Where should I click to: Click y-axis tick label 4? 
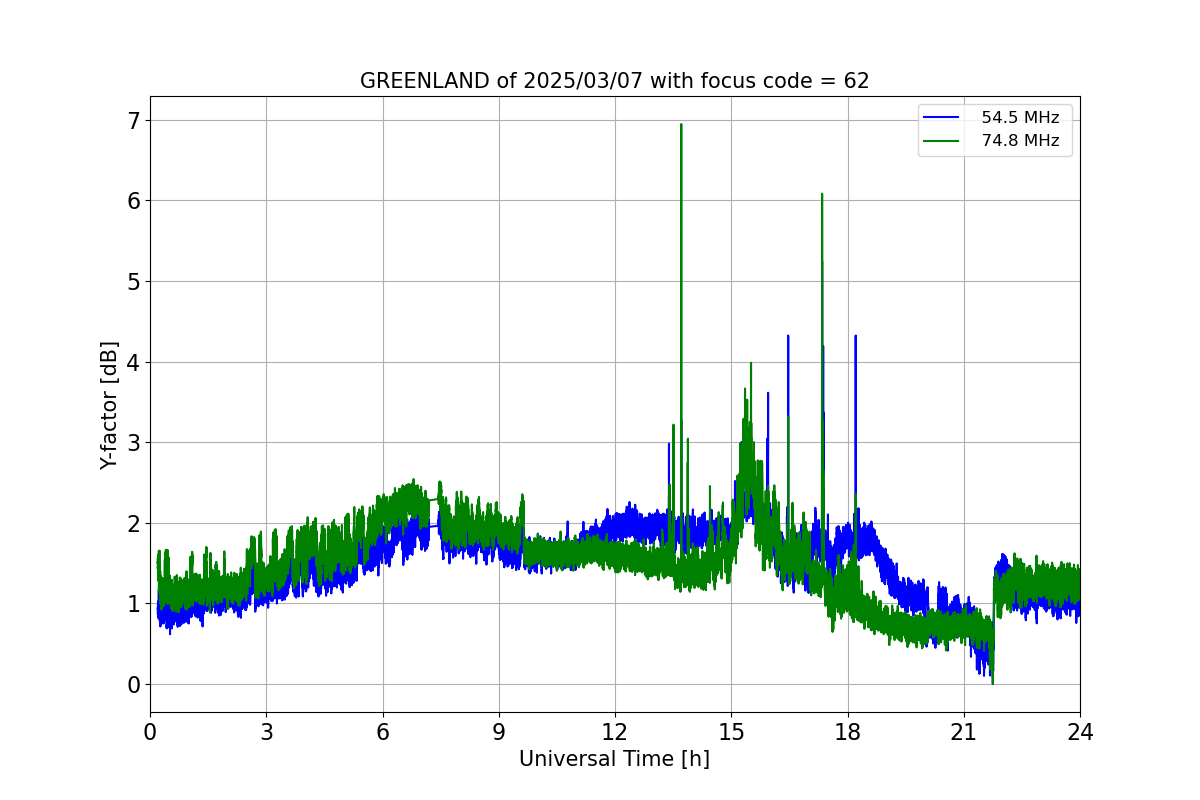134,362
